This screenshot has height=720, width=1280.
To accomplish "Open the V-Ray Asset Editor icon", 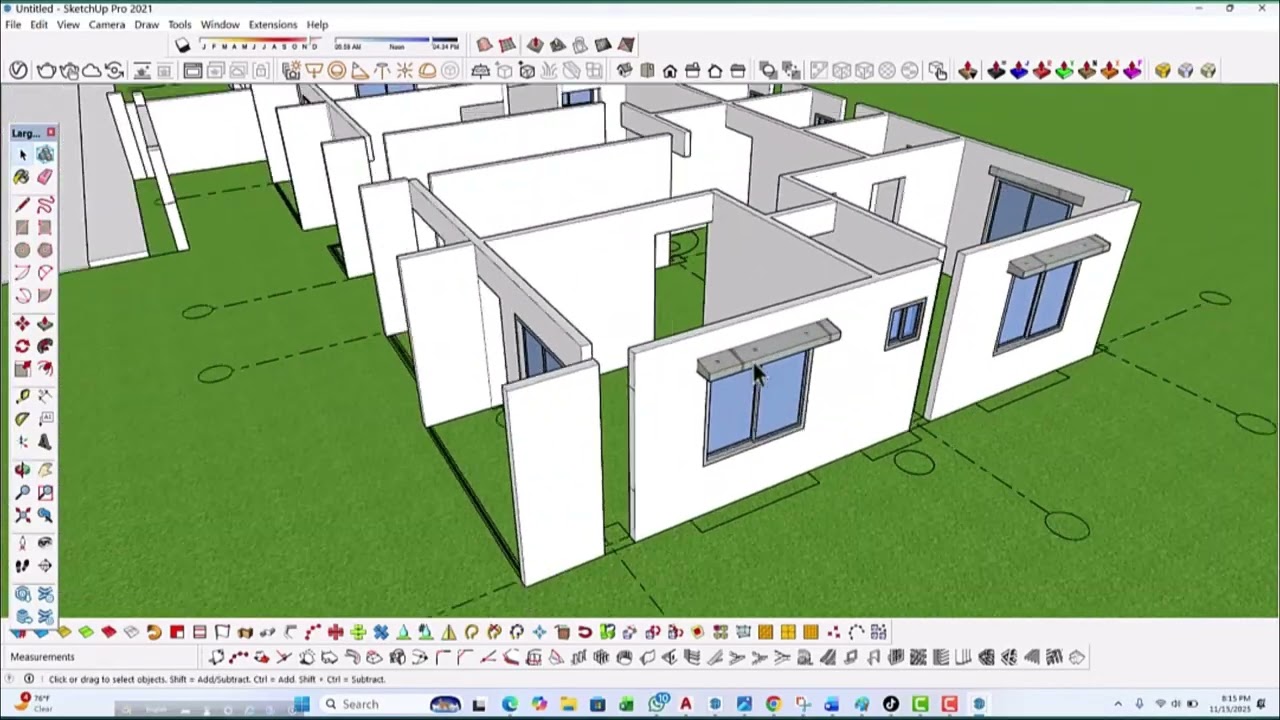I will (18, 70).
